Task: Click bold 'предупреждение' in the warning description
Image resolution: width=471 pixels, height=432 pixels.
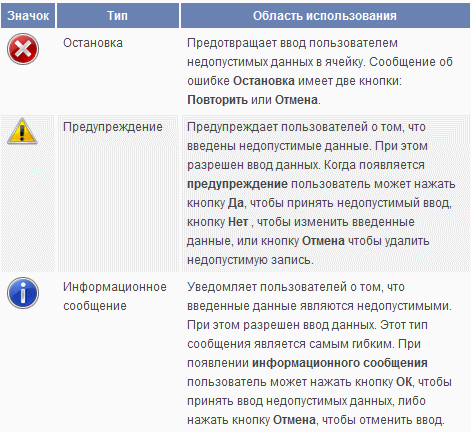Action: [x=237, y=184]
